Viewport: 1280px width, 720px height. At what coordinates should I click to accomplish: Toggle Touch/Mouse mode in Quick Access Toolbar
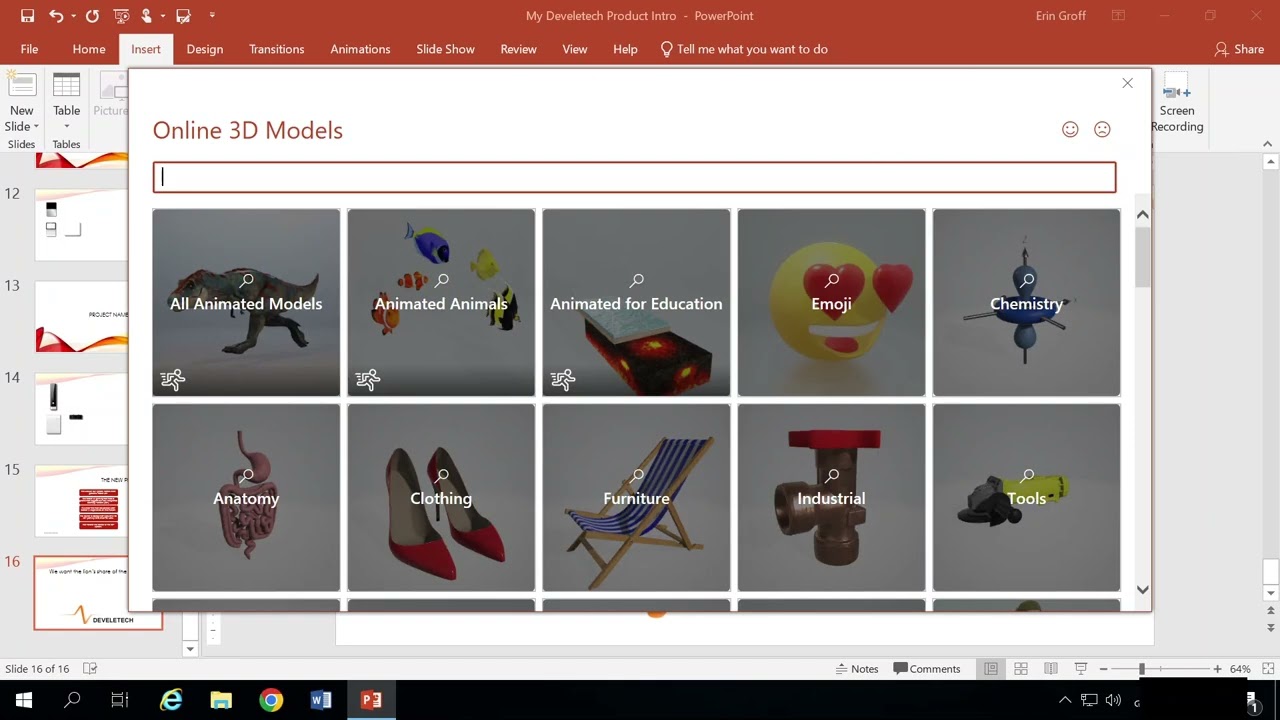pos(148,16)
